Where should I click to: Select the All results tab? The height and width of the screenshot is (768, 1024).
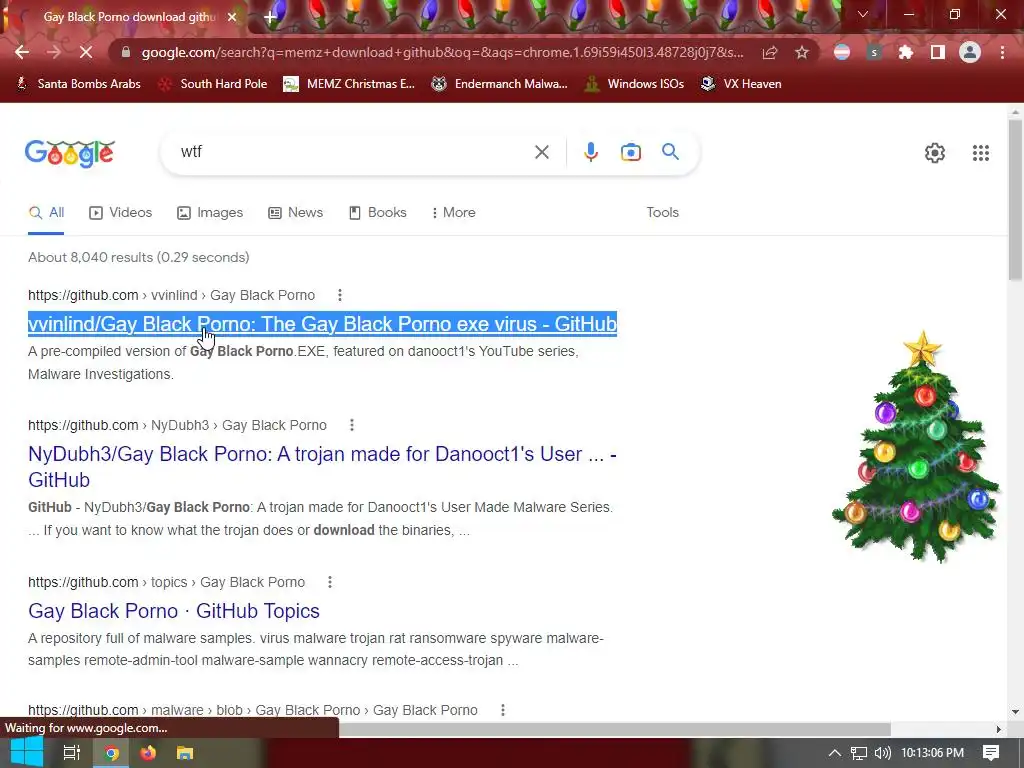pyautogui.click(x=46, y=212)
